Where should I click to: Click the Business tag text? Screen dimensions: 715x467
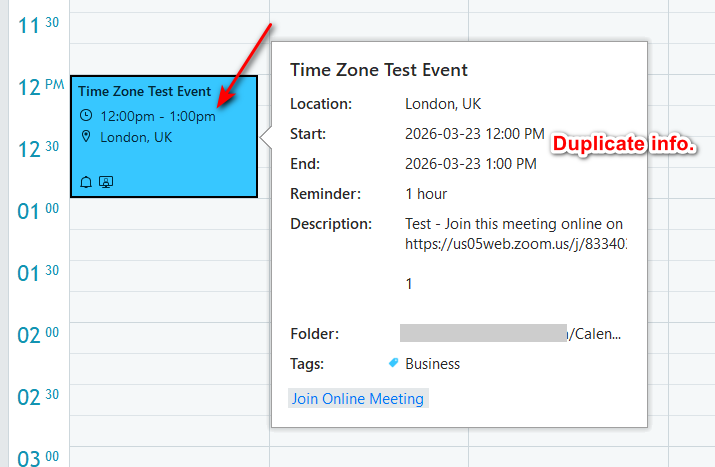click(433, 364)
